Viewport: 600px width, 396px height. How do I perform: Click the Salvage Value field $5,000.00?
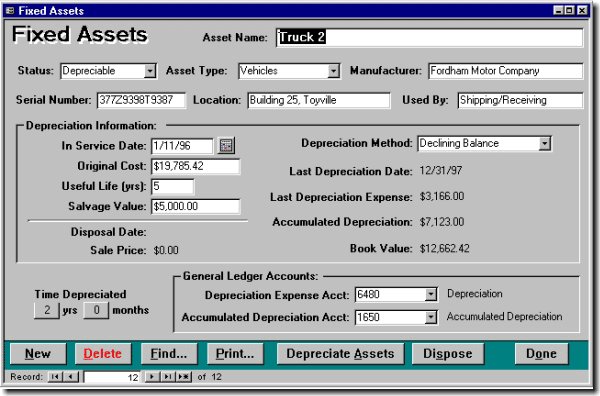point(196,207)
